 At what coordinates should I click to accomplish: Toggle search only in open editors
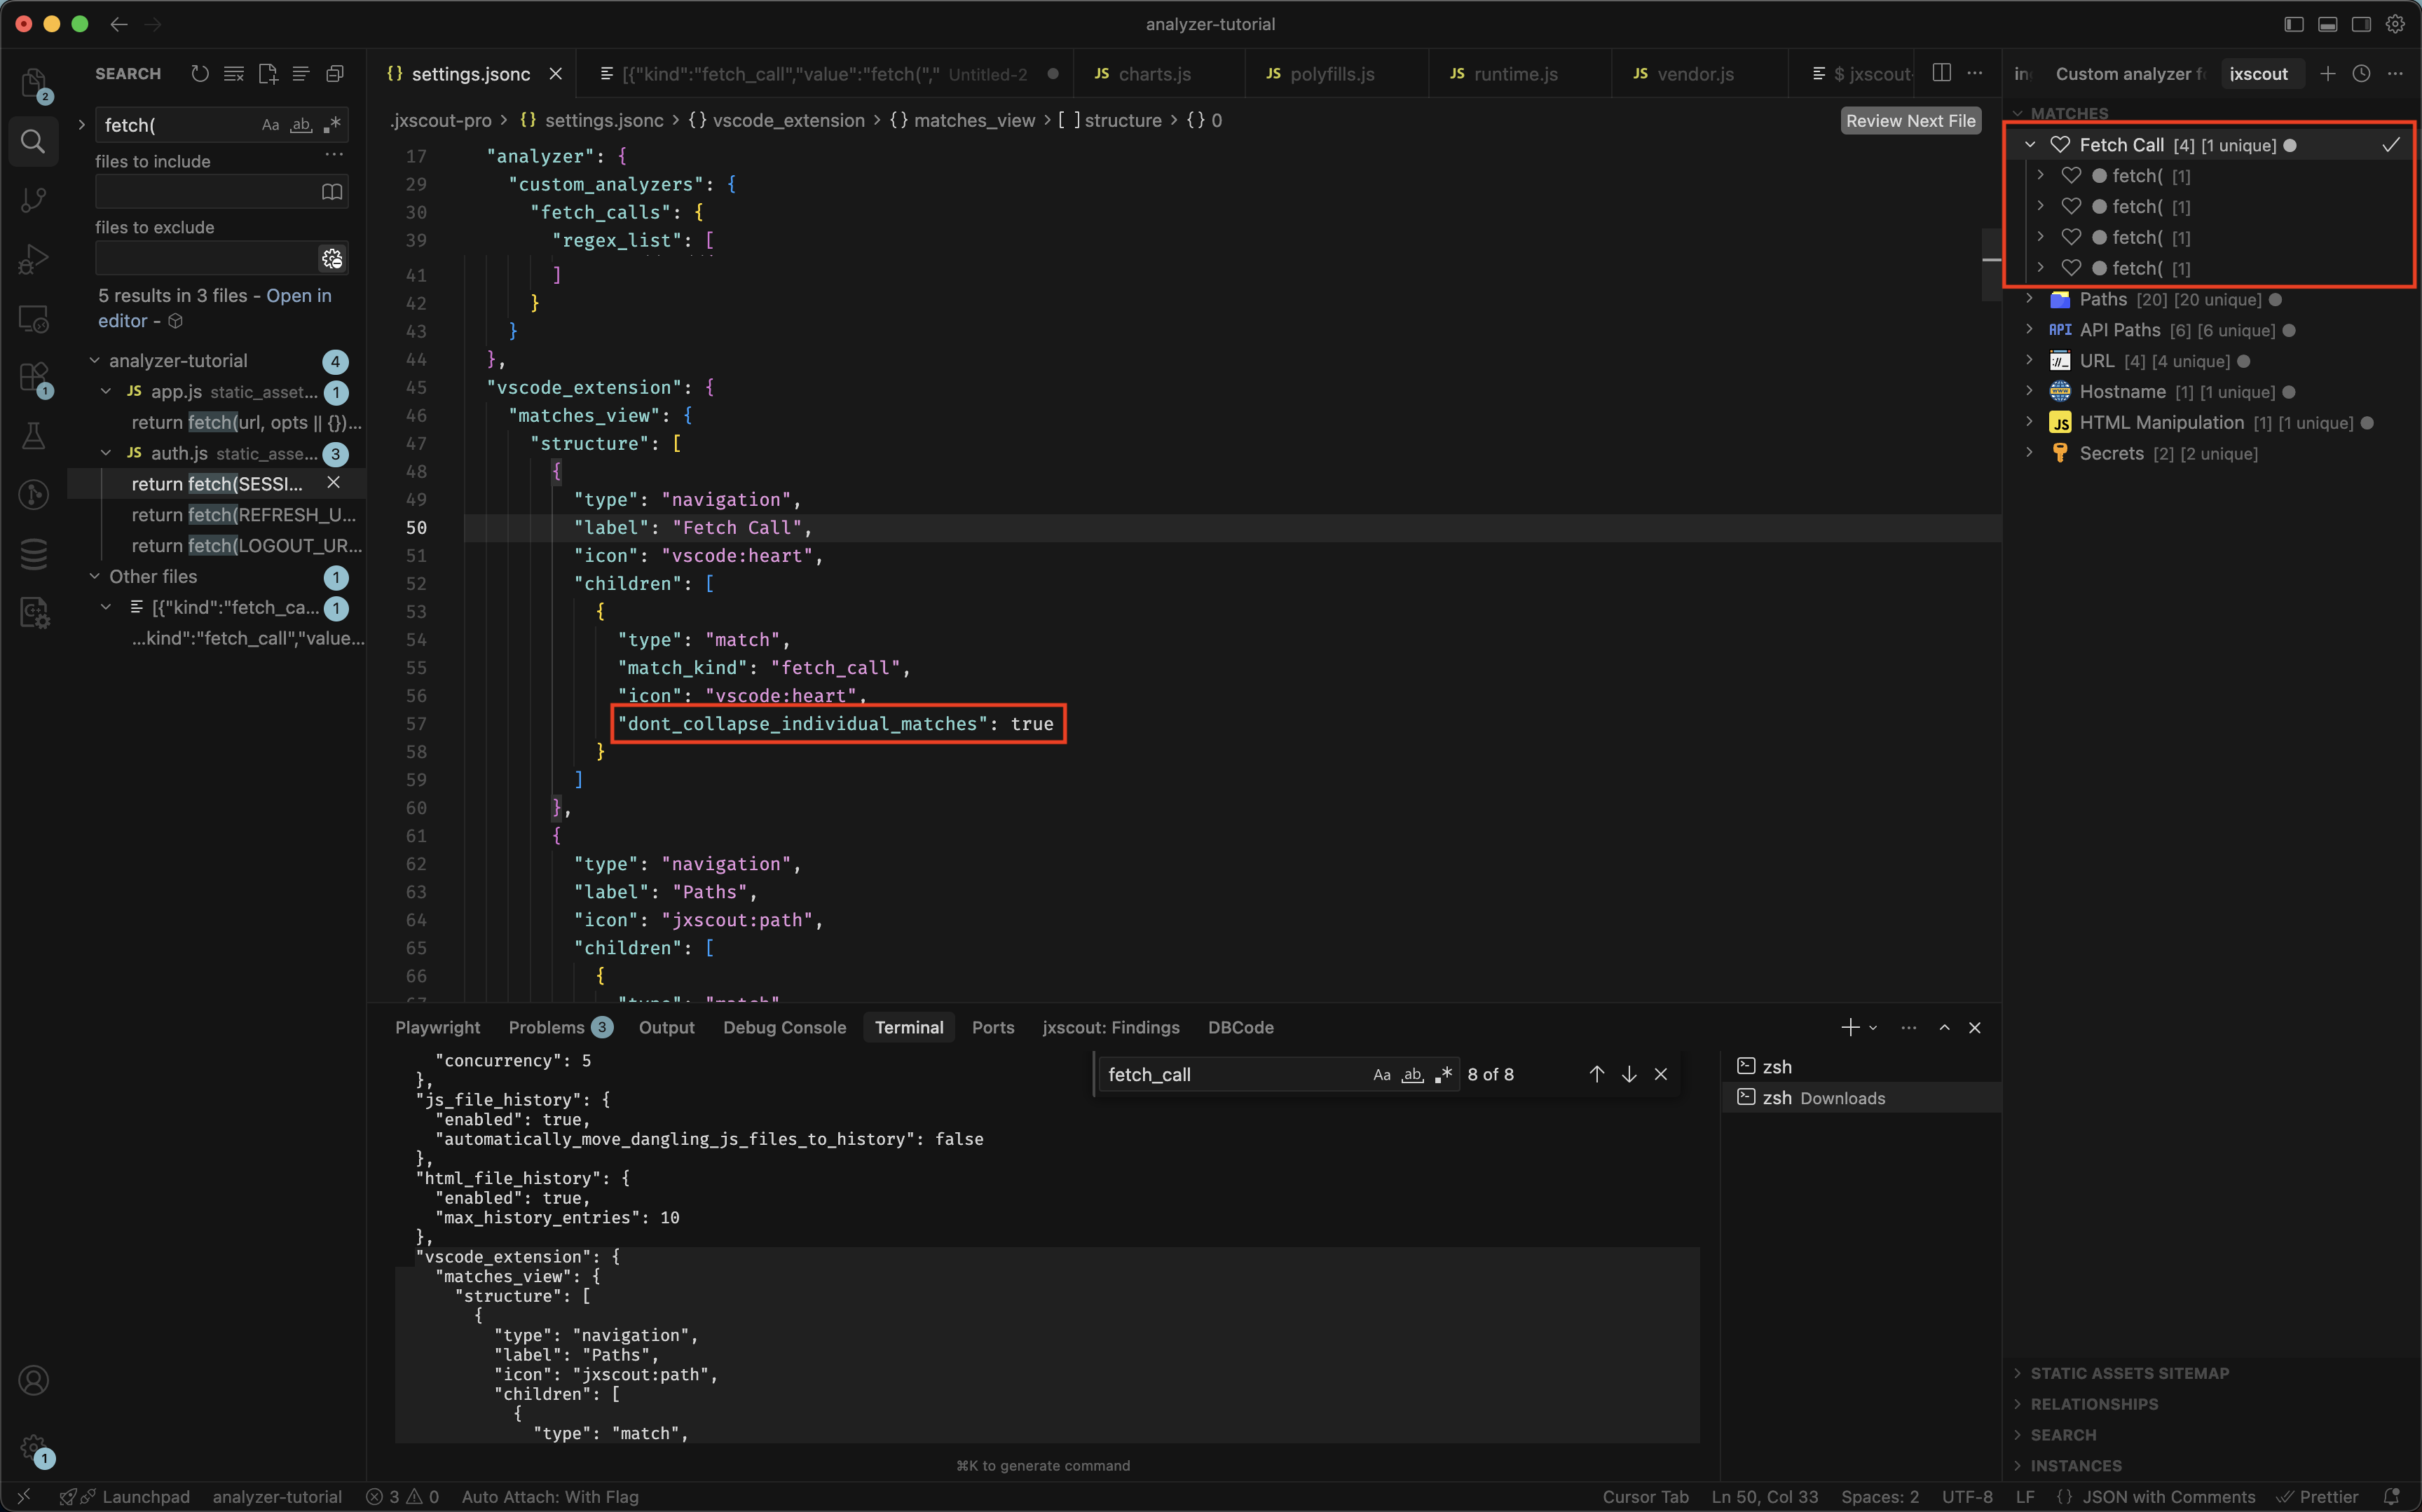[x=332, y=192]
